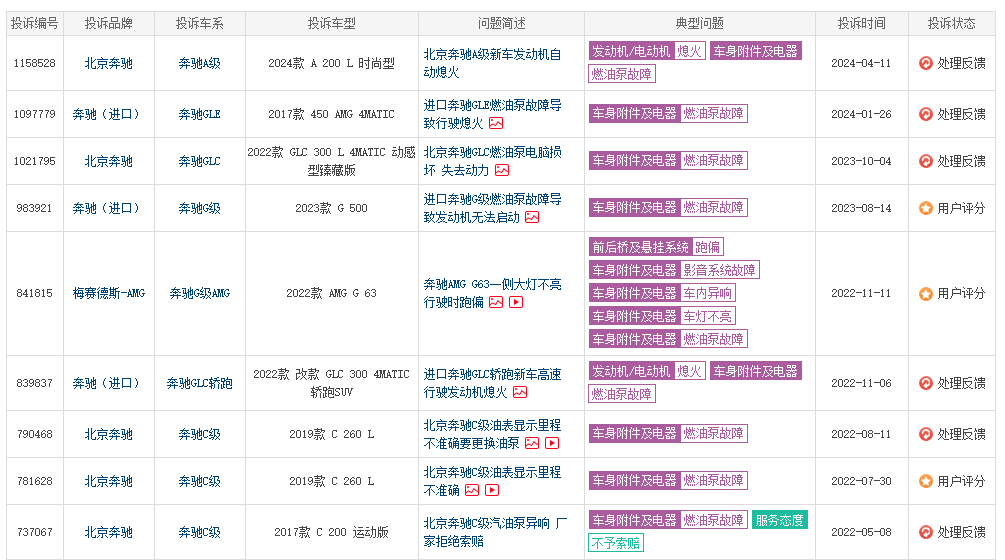Open complaint 进口奔驰GLC轿跑新车高速行驶发动机熄火
The width and height of the screenshot is (1005, 560).
(492, 383)
